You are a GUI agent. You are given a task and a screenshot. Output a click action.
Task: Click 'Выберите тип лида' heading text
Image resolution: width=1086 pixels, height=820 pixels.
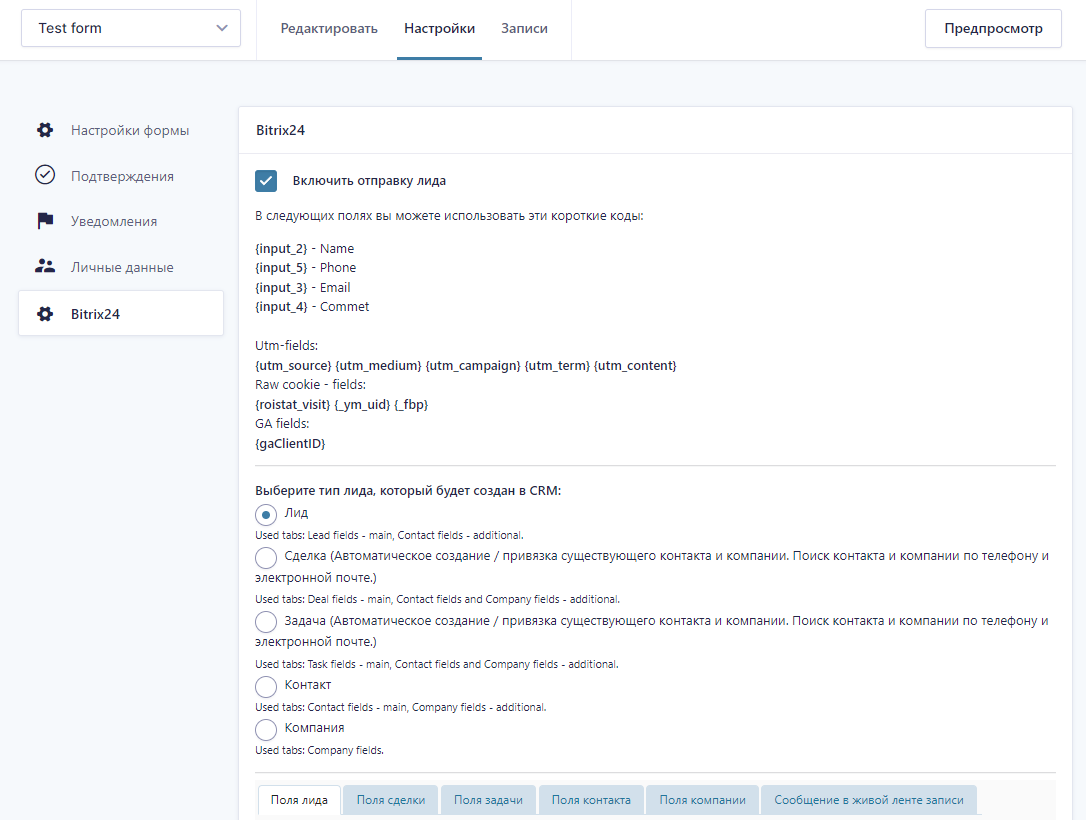coord(408,491)
